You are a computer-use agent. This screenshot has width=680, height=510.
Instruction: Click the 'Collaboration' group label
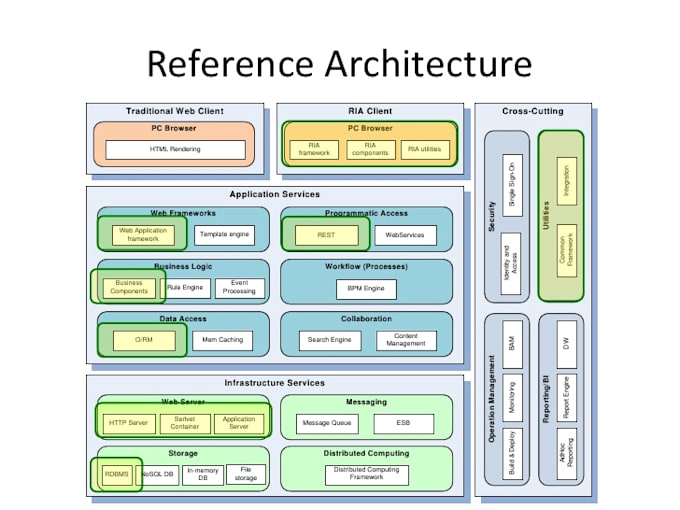366,319
